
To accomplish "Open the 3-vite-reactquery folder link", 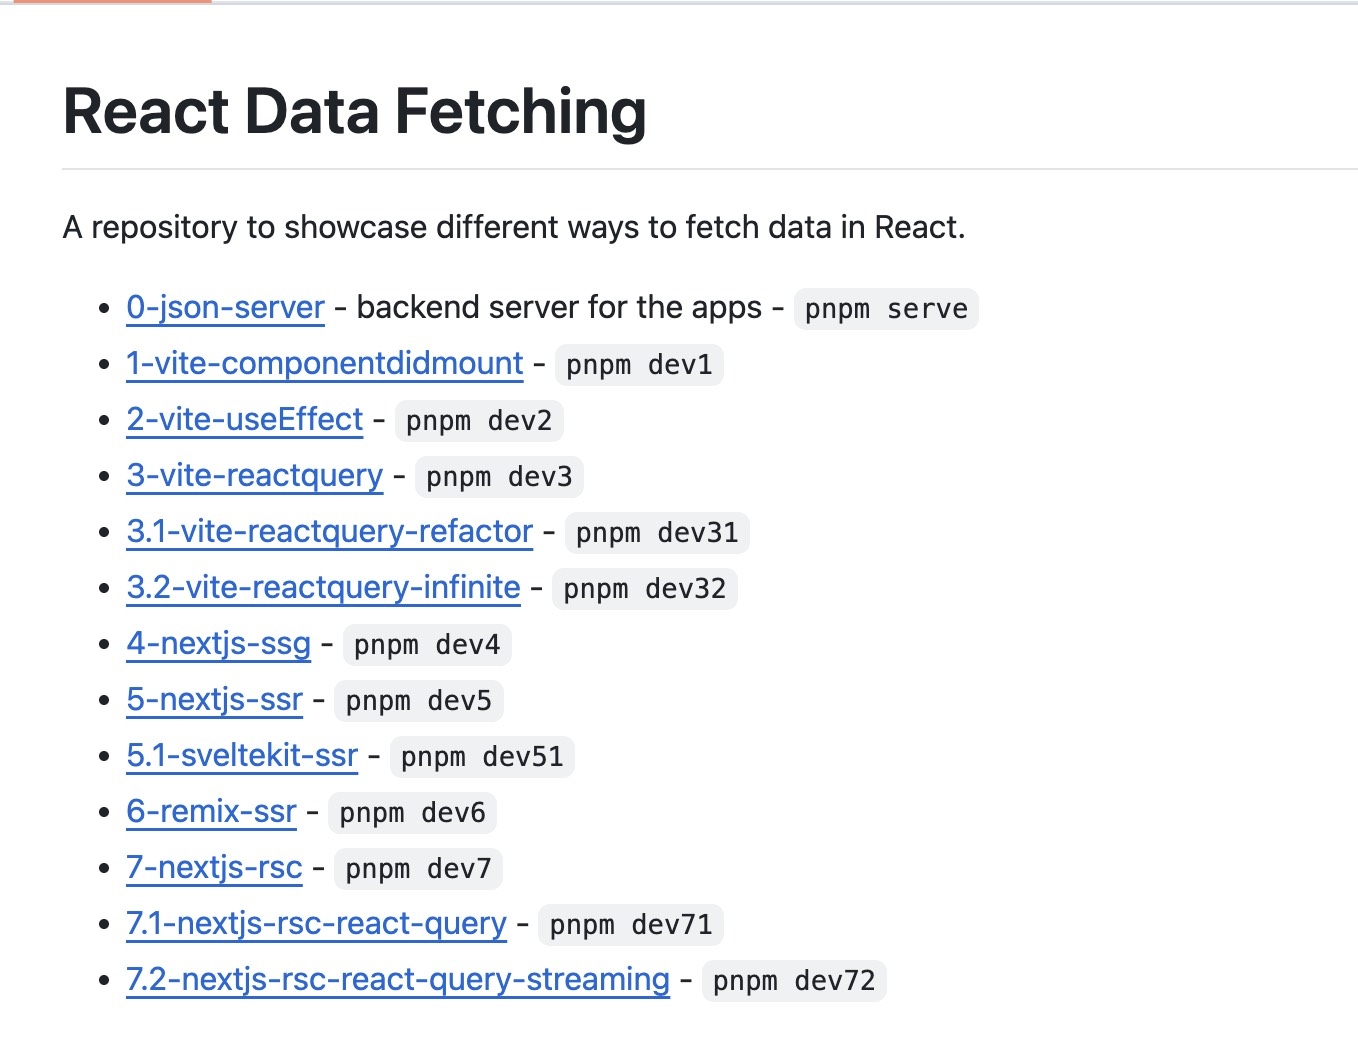I will pos(254,476).
